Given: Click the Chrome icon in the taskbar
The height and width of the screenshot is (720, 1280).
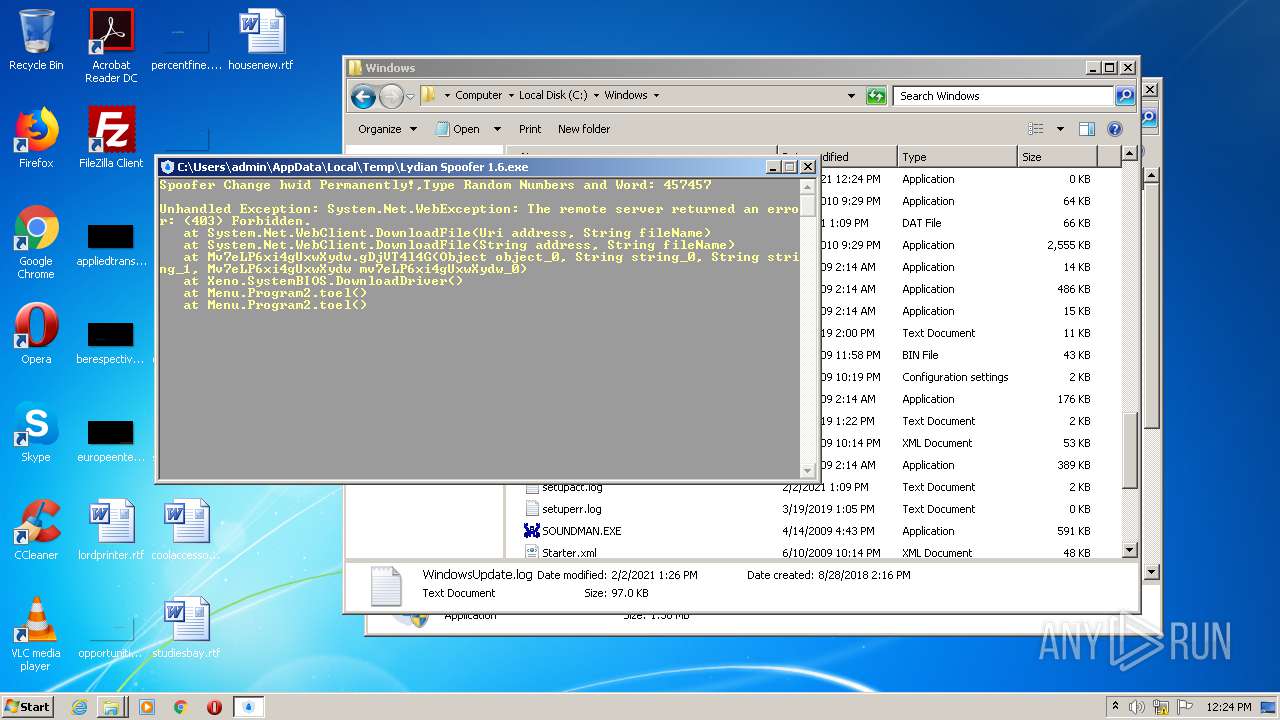Looking at the screenshot, I should click(x=181, y=707).
